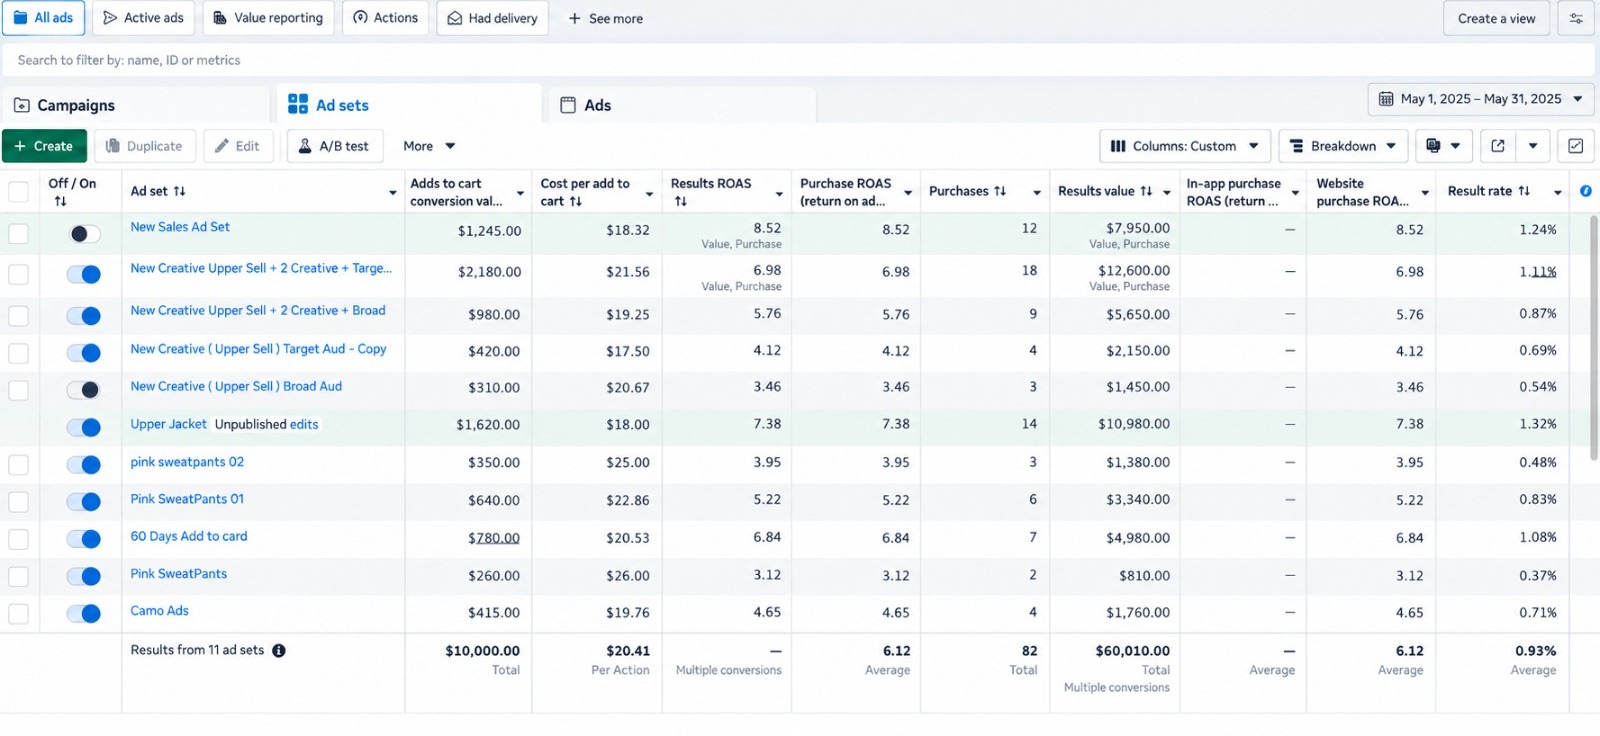Viewport: 1600px width, 736px height.
Task: Check the box for pink sweatpants 02
Action: (x=19, y=465)
